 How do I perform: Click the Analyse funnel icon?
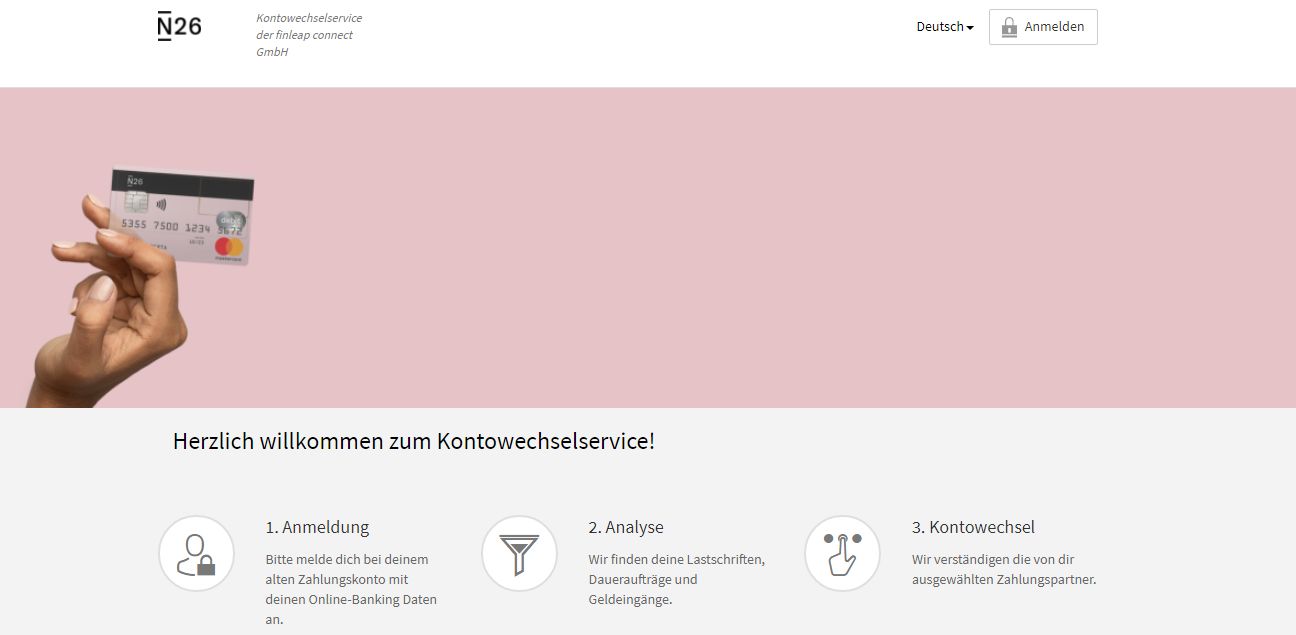point(519,552)
